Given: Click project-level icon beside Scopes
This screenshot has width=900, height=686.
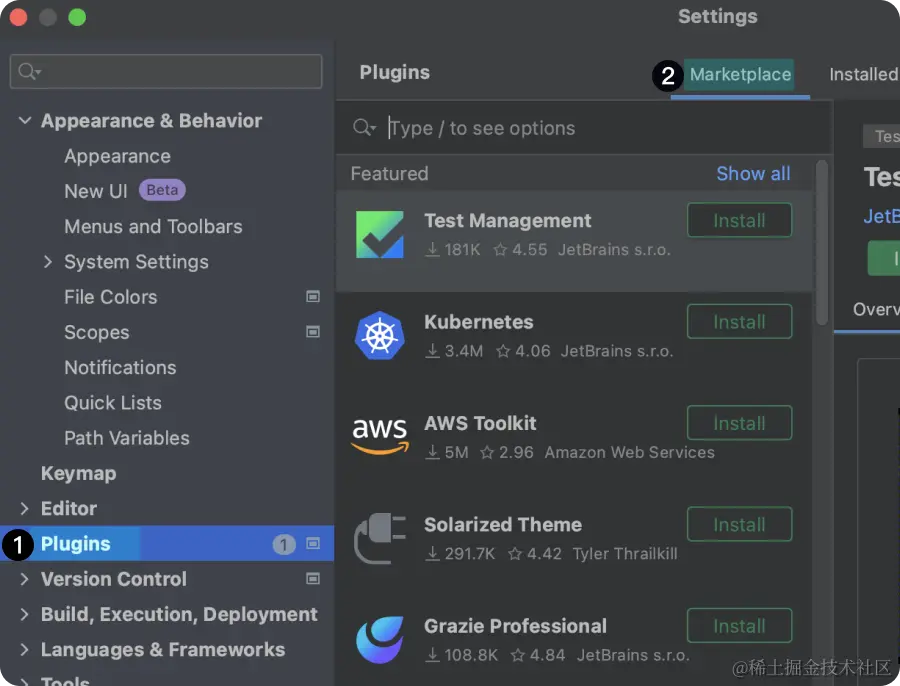Looking at the screenshot, I should pos(313,332).
